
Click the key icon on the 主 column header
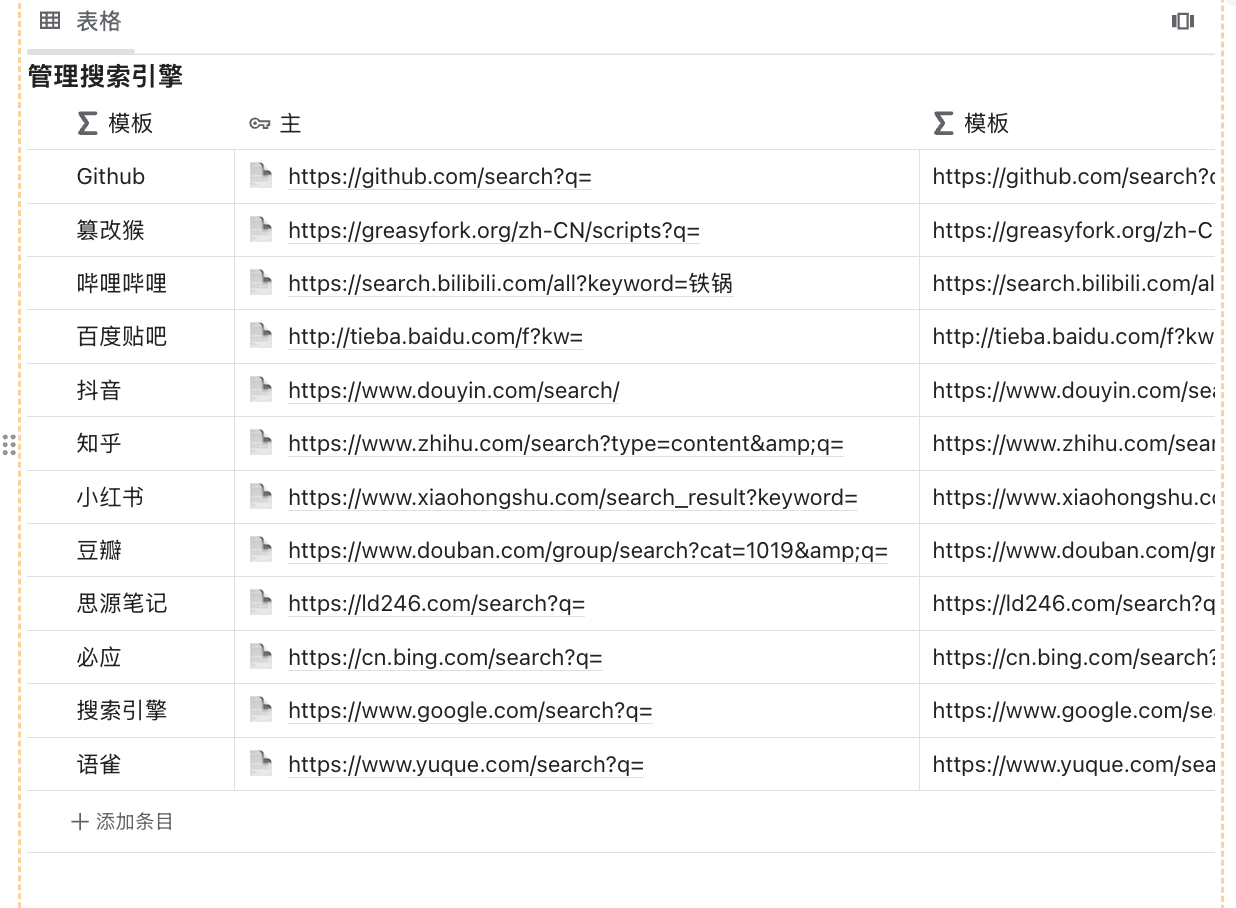coord(258,123)
